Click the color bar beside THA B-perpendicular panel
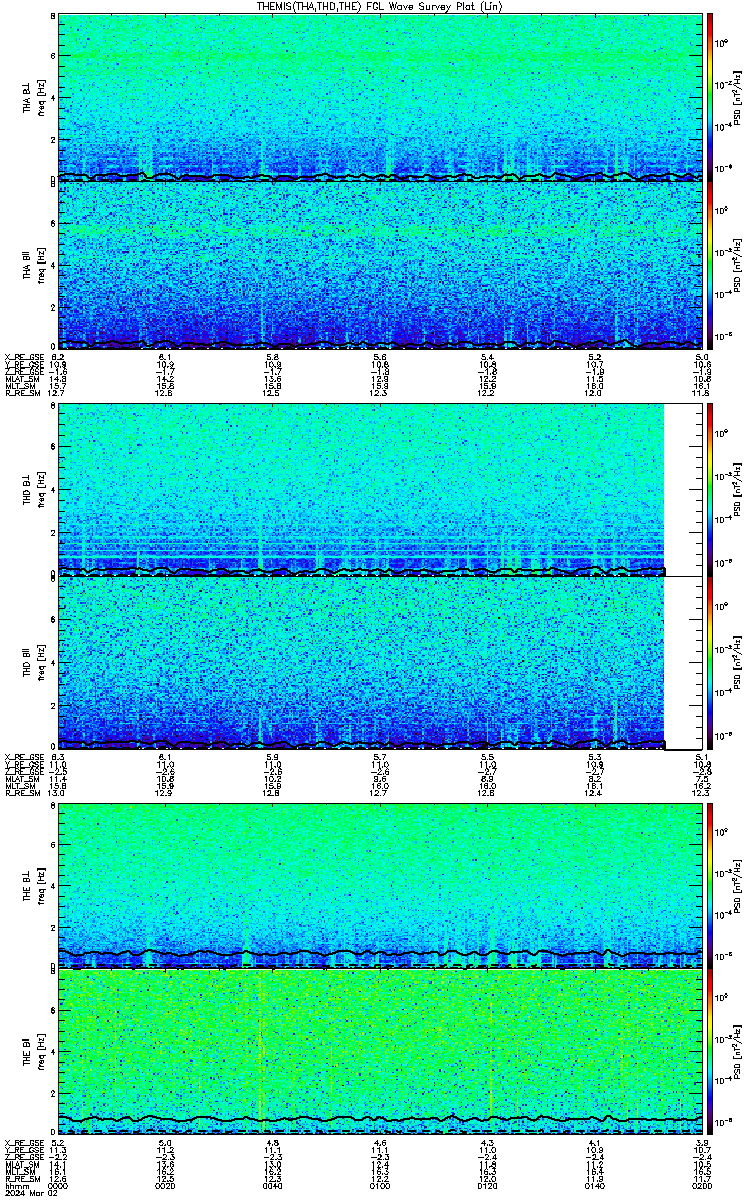This screenshot has height=1200, width=750. pyautogui.click(x=711, y=97)
